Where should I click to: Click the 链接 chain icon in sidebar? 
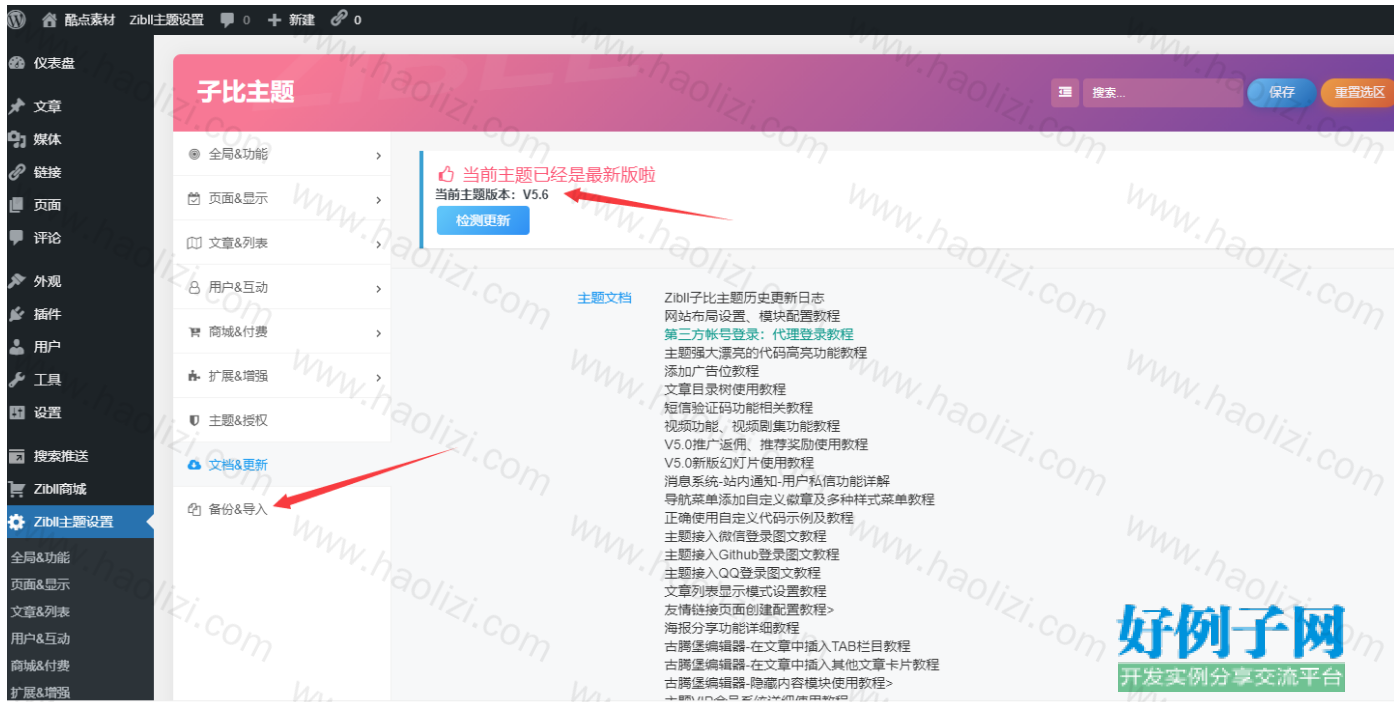click(17, 172)
